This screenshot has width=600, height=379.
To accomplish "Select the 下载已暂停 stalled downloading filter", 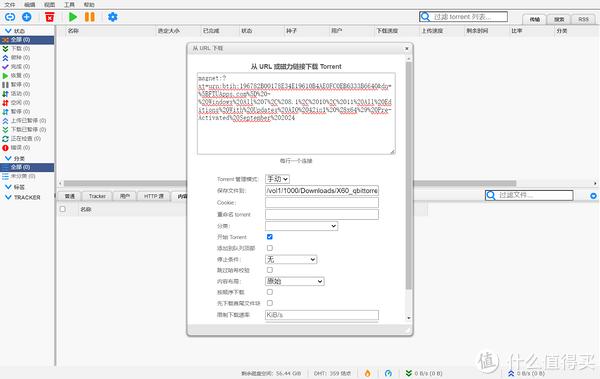I will coord(27,129).
